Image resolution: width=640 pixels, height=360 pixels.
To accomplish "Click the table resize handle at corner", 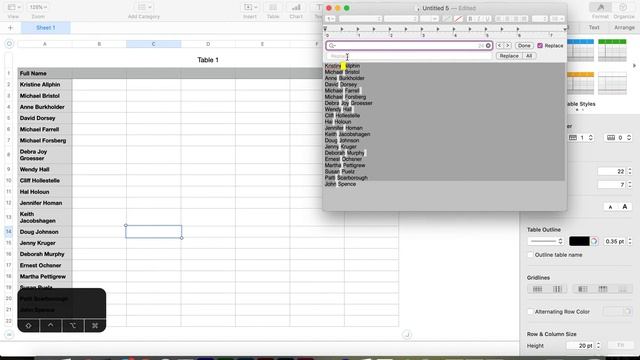I will coord(407,334).
